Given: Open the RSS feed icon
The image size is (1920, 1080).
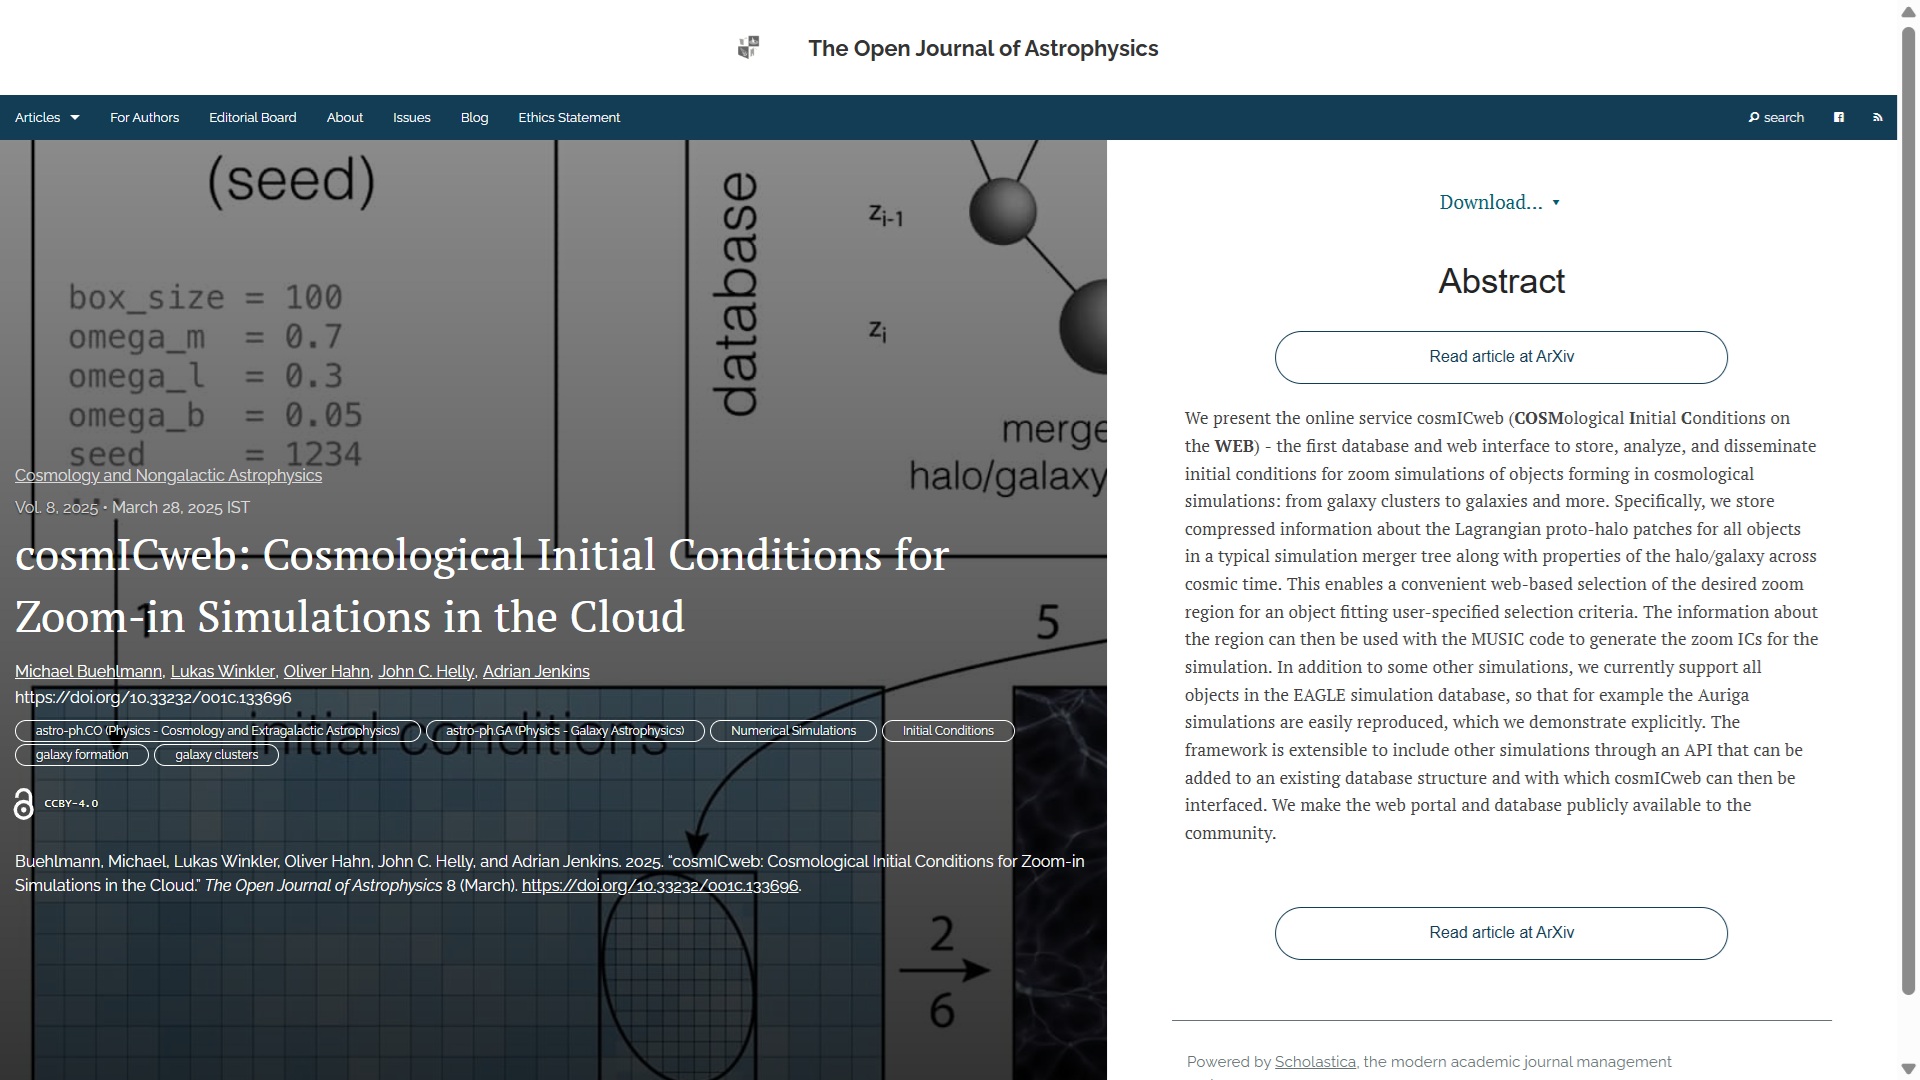Looking at the screenshot, I should coord(1877,118).
